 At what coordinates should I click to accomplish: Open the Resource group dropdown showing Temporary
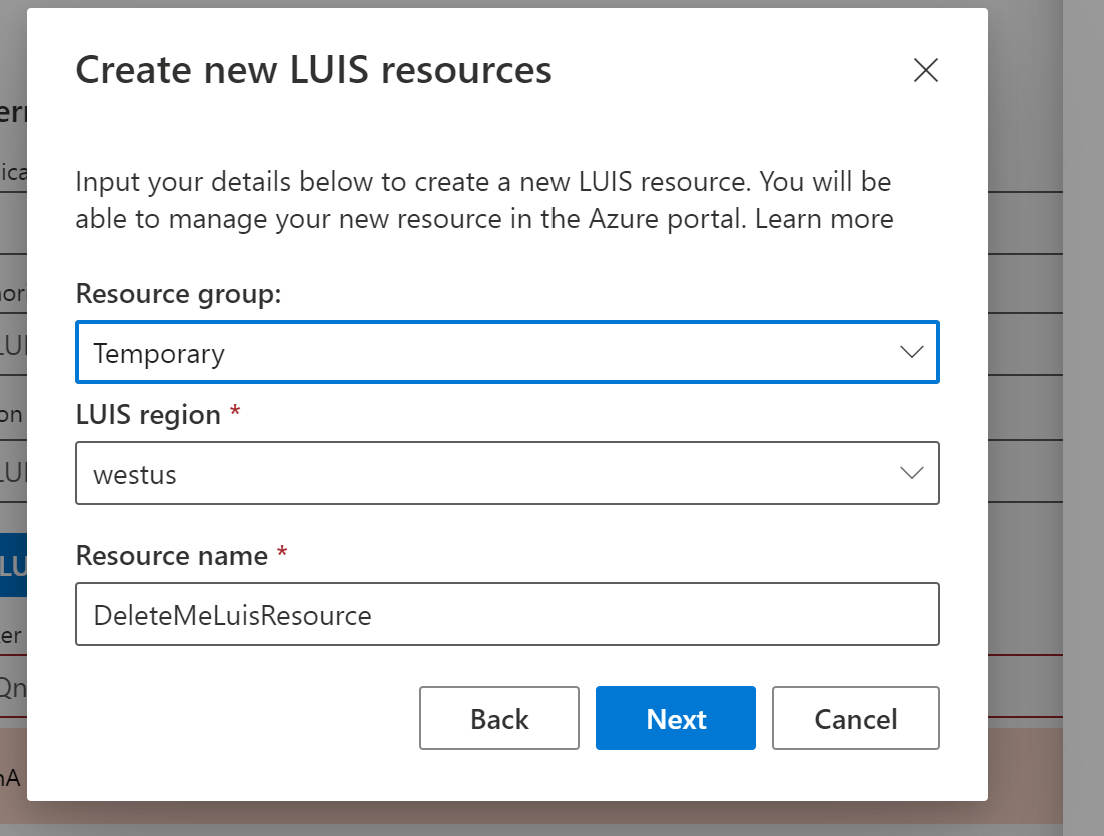pos(507,352)
